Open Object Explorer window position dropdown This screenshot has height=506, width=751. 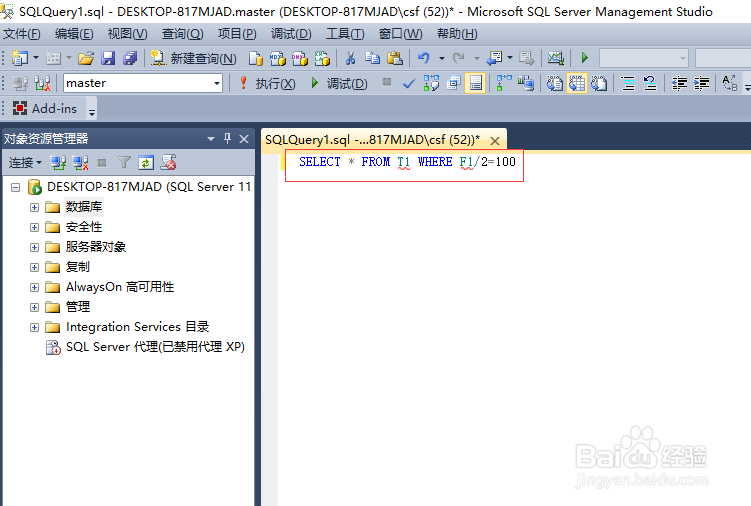pyautogui.click(x=211, y=139)
